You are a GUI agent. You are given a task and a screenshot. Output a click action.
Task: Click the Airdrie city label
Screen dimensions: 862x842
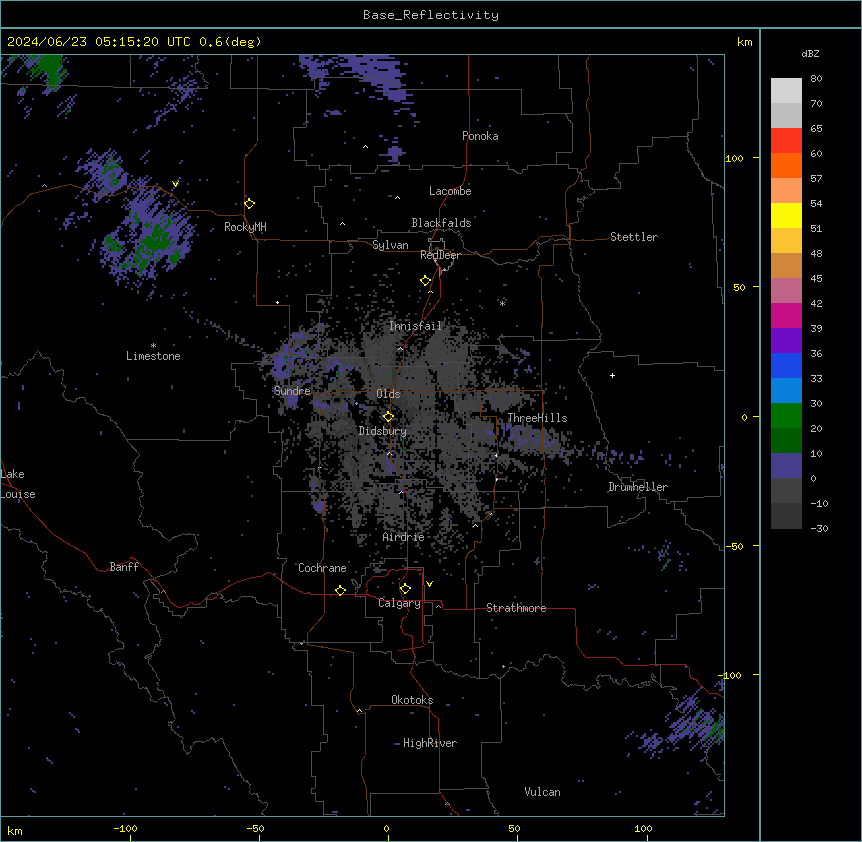(404, 537)
